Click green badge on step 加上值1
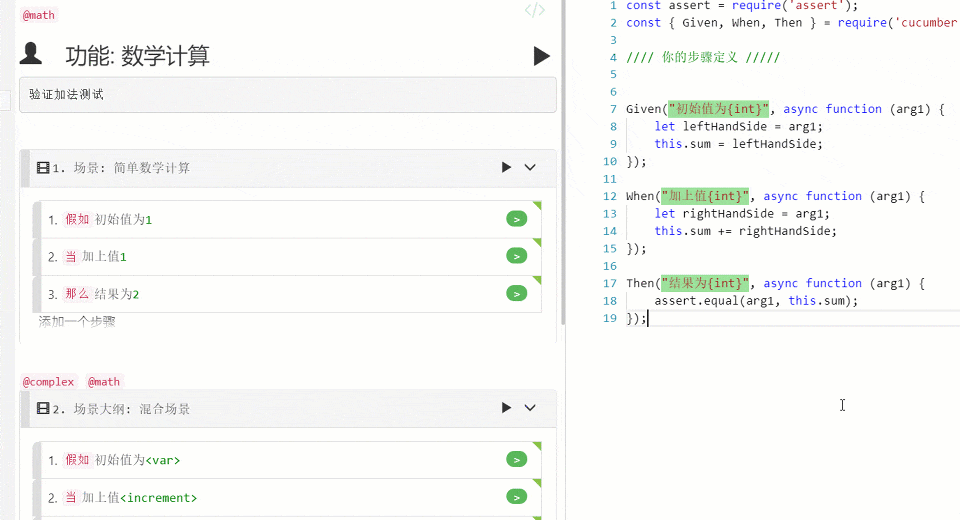This screenshot has height=520, width=960. pyautogui.click(x=516, y=256)
